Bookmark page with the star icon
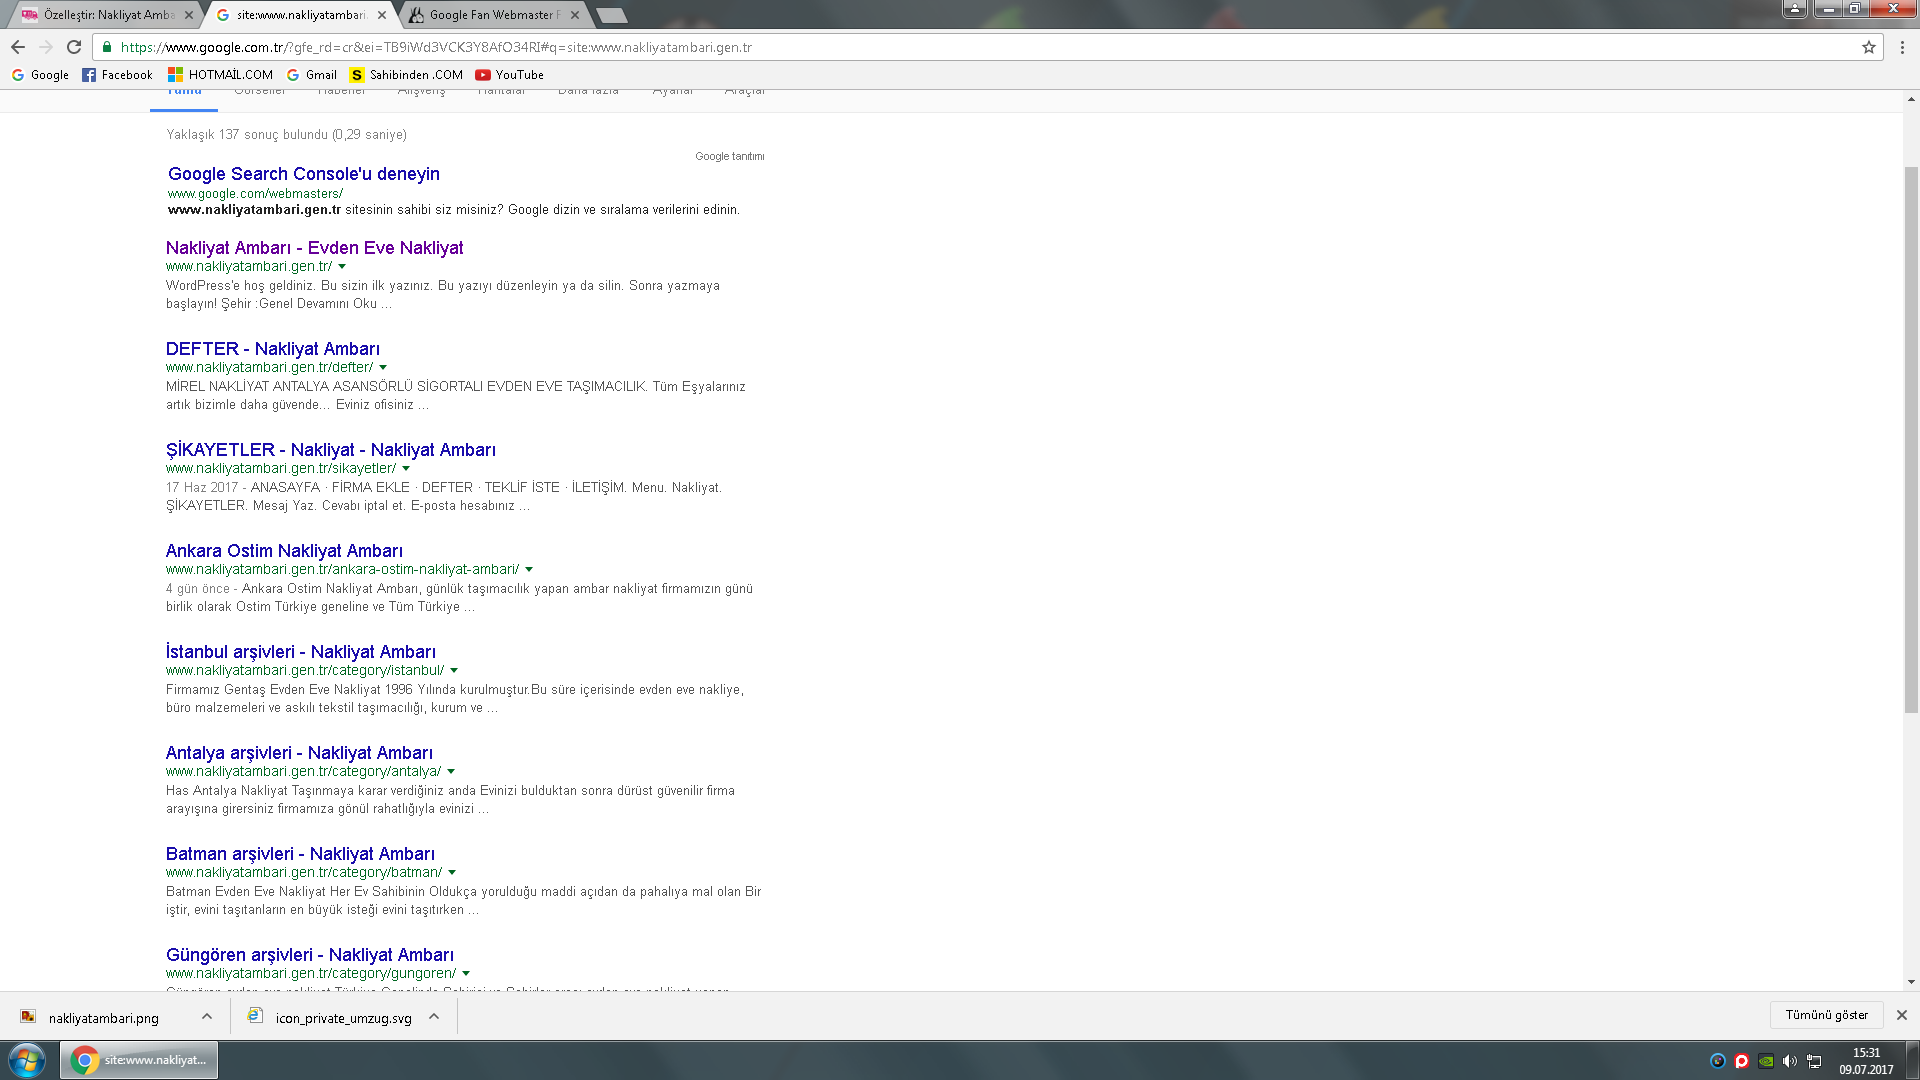 coord(1868,47)
